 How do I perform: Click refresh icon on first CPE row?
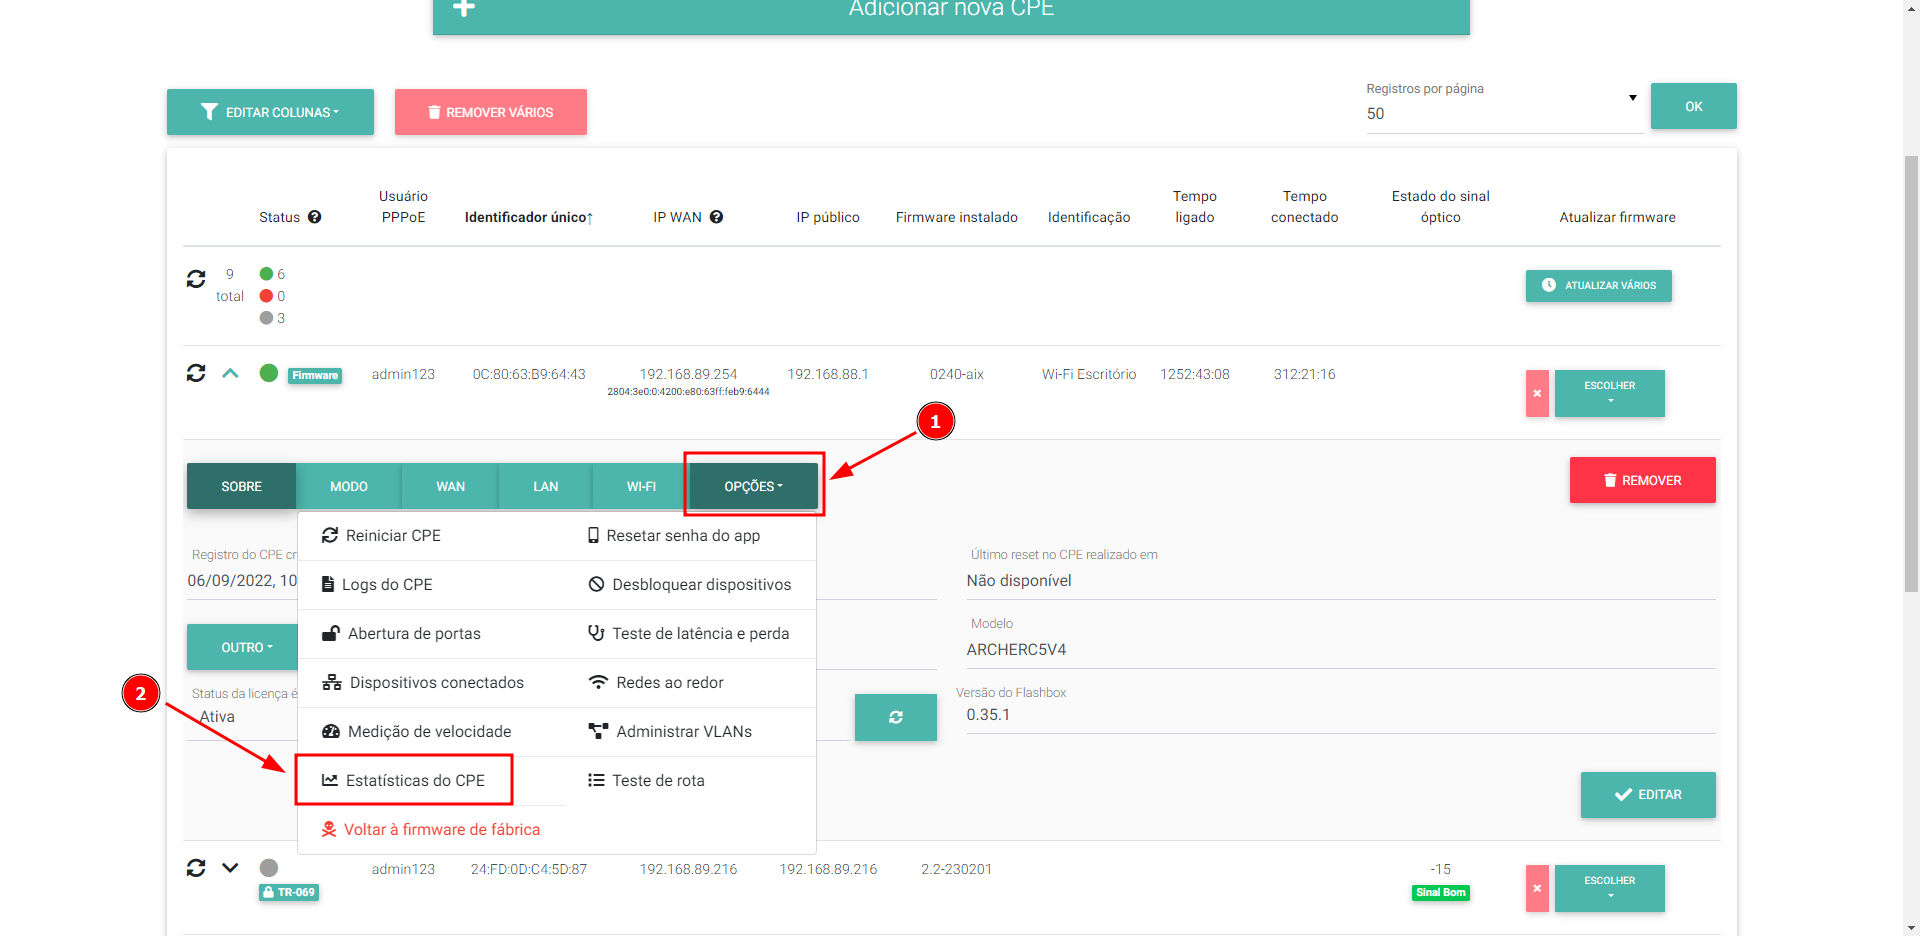[196, 373]
